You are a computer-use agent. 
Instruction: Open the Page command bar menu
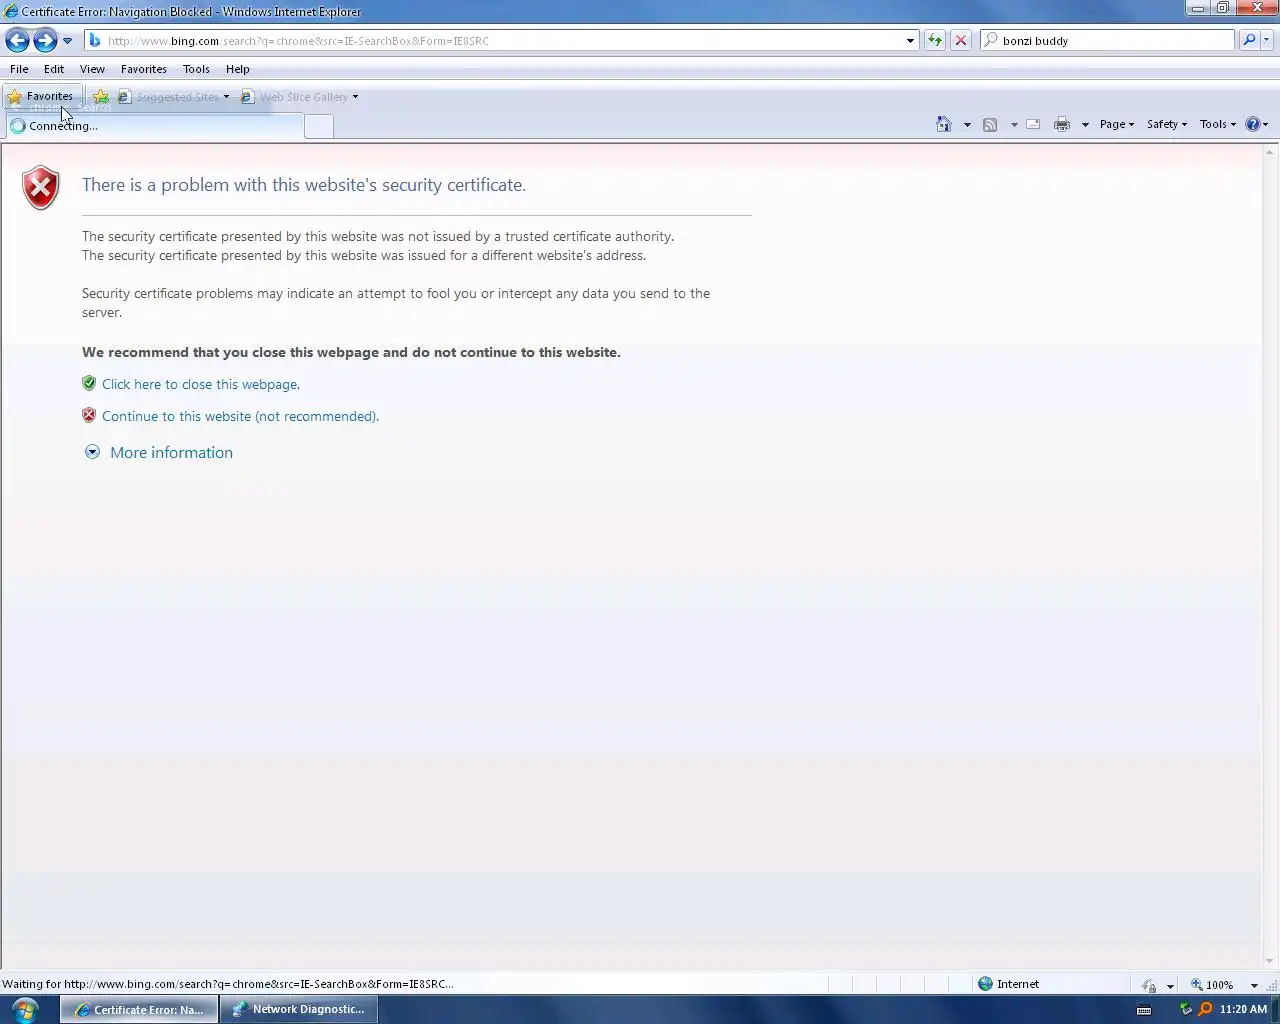pyautogui.click(x=1116, y=124)
